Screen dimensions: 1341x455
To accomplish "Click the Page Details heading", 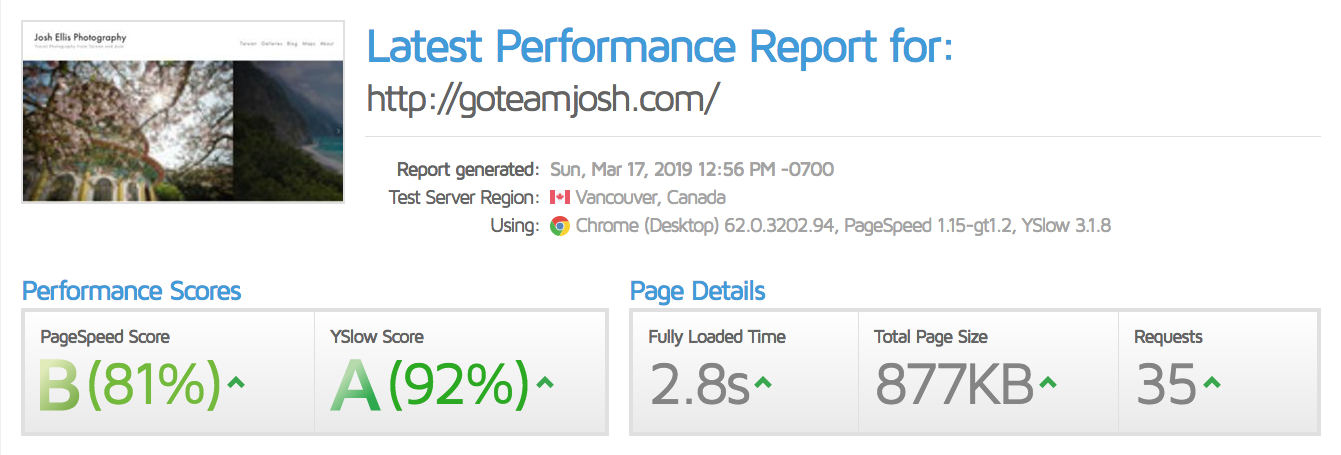I will [698, 291].
